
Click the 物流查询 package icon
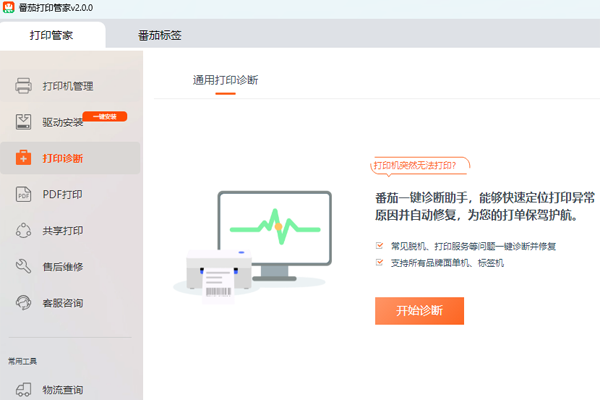pyautogui.click(x=24, y=389)
